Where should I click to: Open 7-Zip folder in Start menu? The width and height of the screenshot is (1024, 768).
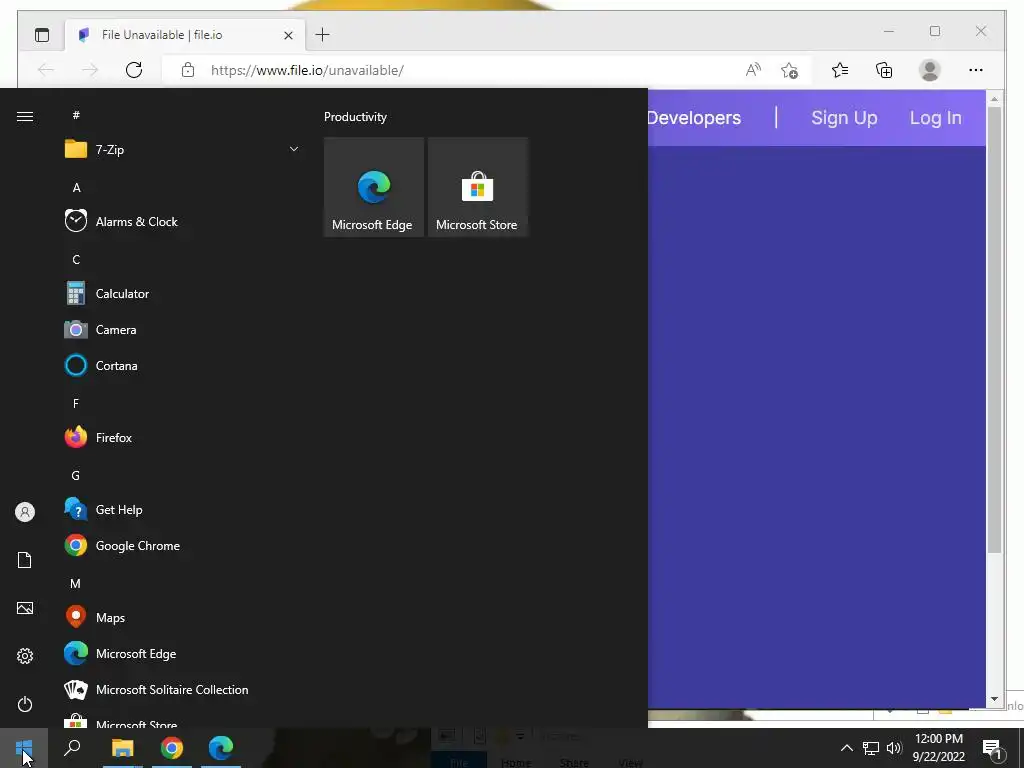click(x=182, y=150)
